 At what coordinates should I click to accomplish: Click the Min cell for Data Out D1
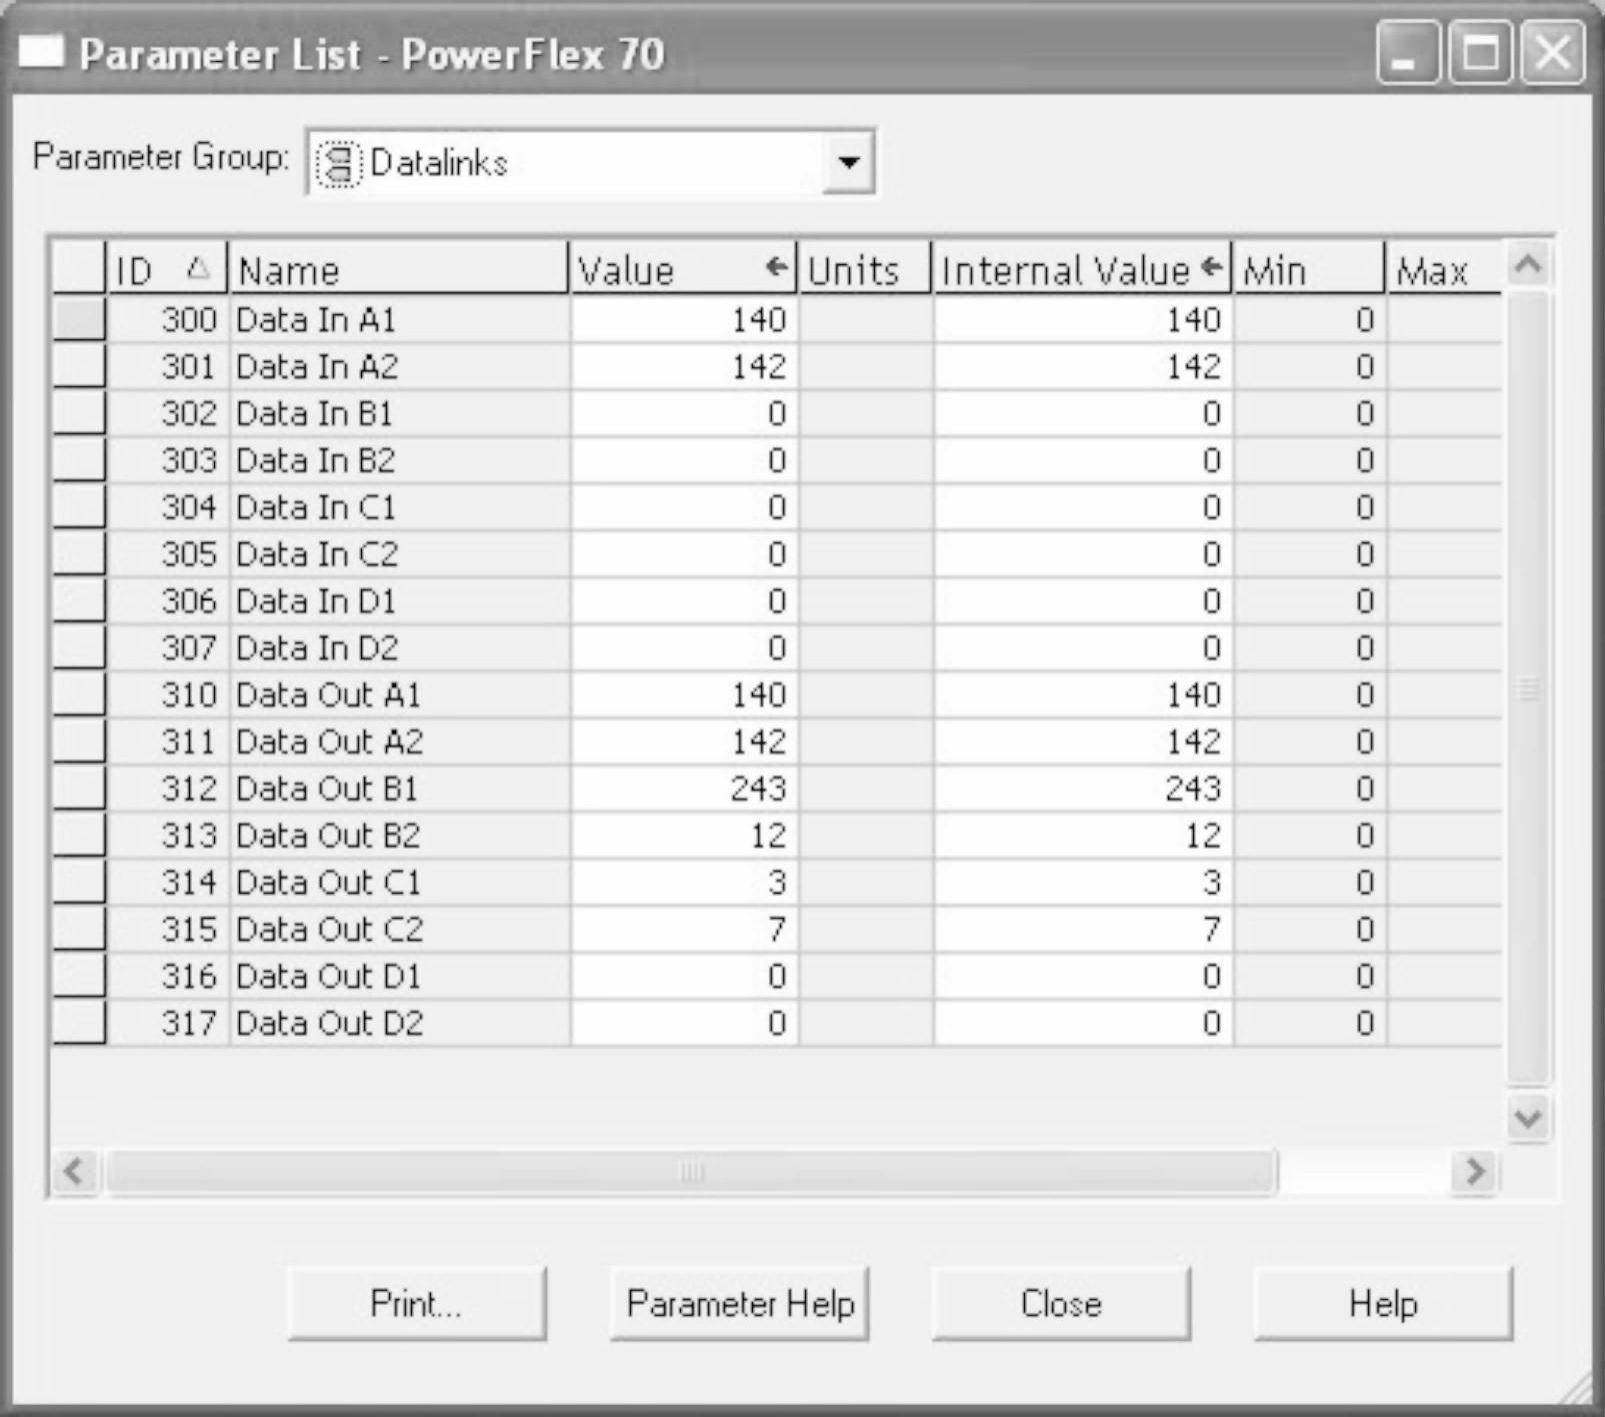[1310, 976]
